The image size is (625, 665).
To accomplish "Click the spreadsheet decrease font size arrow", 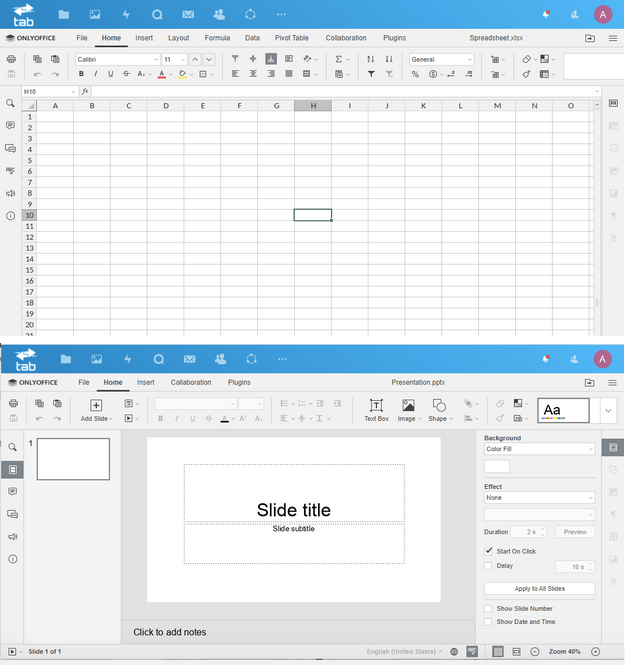I will point(209,59).
